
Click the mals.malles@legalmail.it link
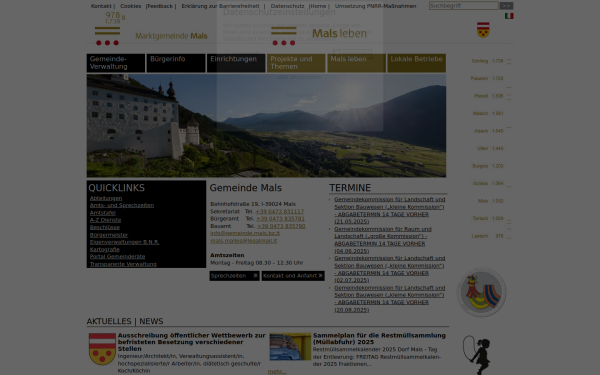point(243,241)
